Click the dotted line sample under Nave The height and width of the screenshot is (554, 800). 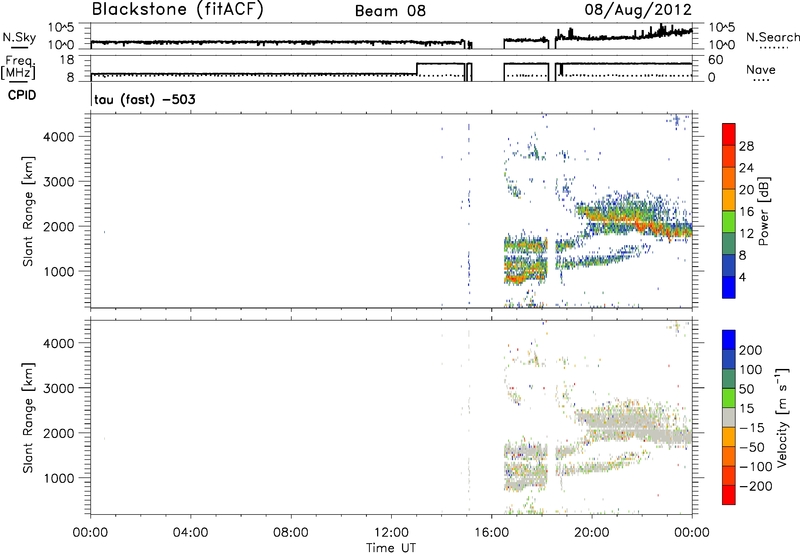point(761,80)
